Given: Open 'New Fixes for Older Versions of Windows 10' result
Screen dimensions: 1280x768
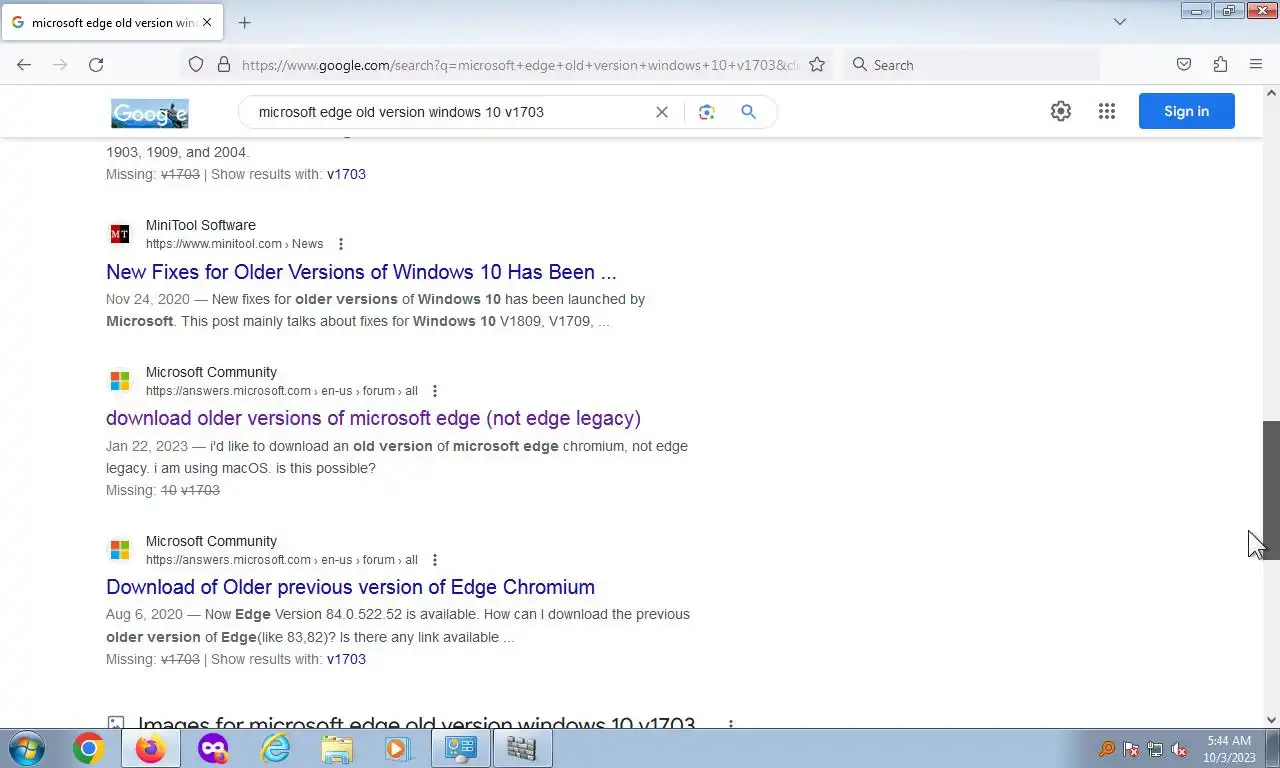Looking at the screenshot, I should coord(361,272).
